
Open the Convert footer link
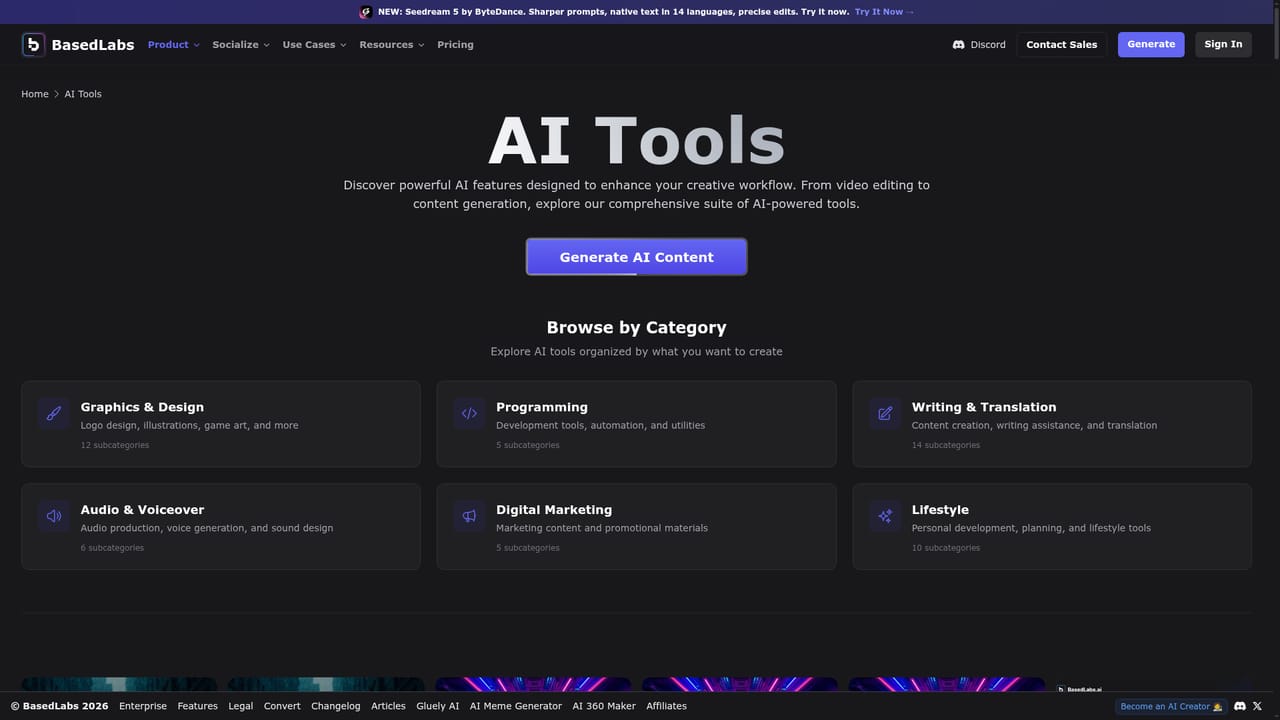tap(282, 706)
